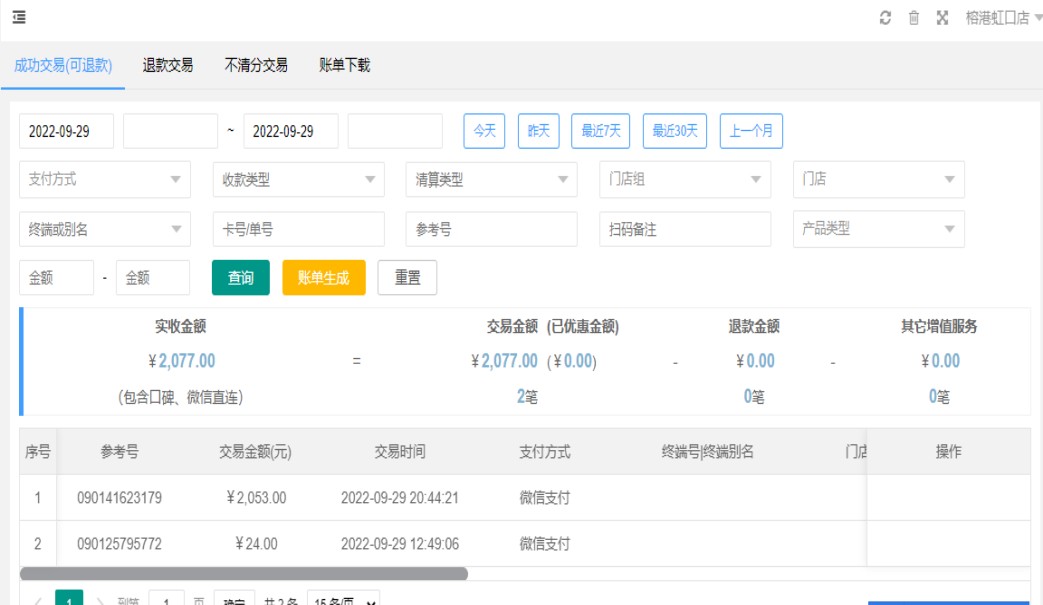
Task: Select the 不清分交易 tab
Action: tap(256, 65)
